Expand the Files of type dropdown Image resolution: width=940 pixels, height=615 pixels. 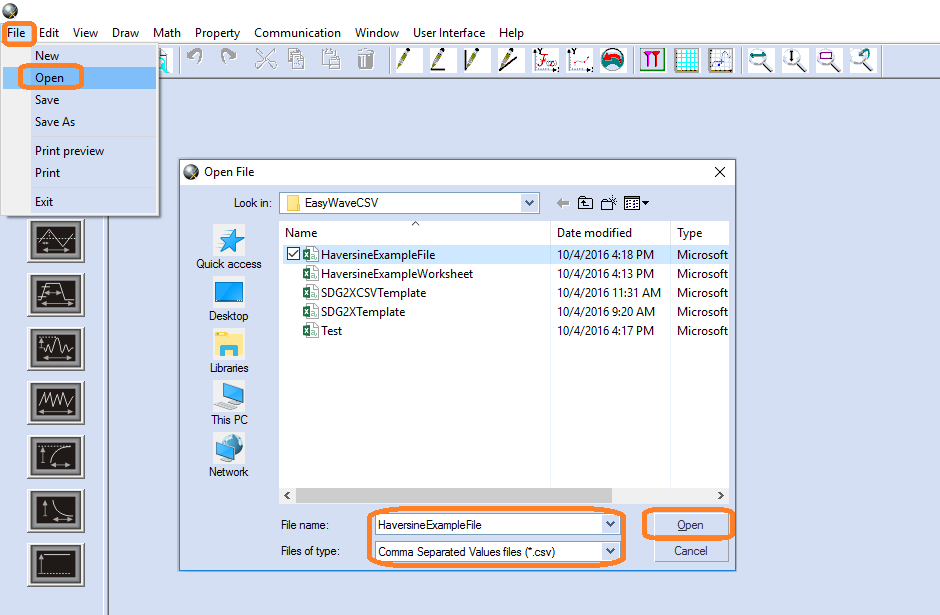pos(610,551)
